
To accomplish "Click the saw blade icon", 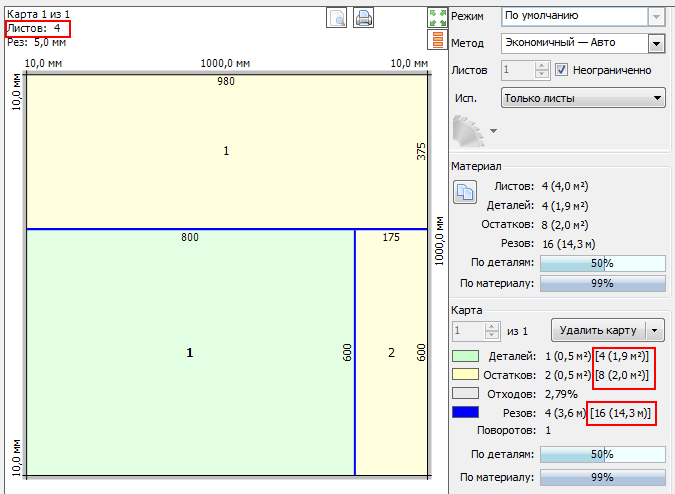I will coord(468,131).
